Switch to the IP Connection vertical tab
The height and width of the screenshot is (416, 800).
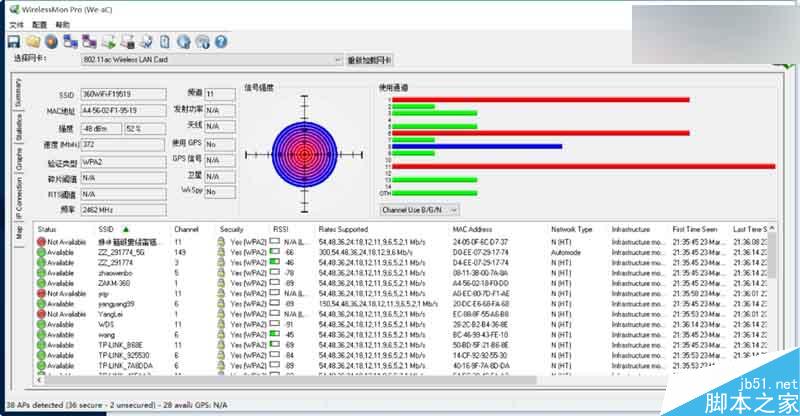coord(18,198)
